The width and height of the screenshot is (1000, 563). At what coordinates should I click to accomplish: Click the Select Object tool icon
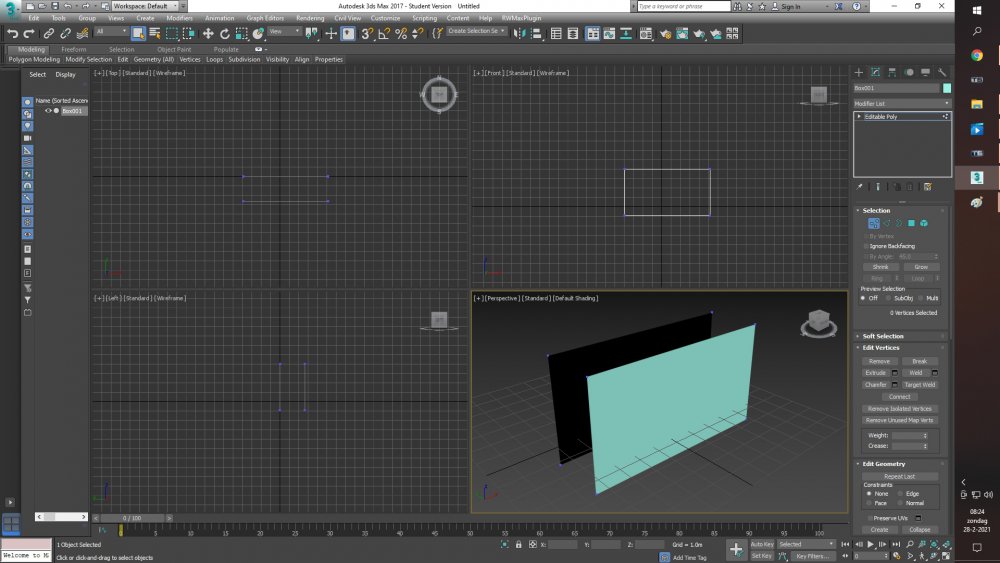coord(138,33)
